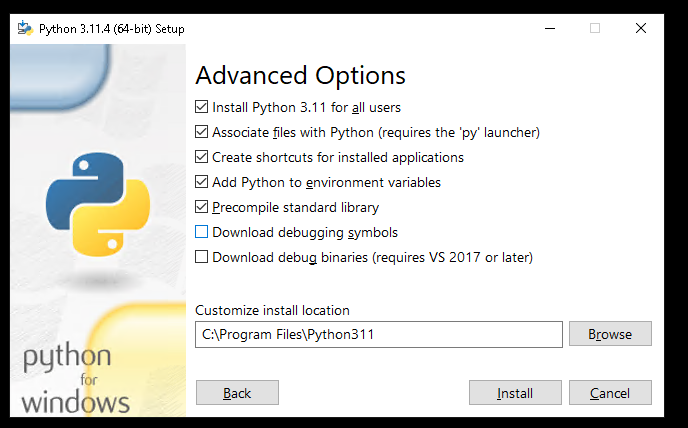Image resolution: width=688 pixels, height=428 pixels.
Task: Click the Advanced Options heading
Action: pos(300,75)
